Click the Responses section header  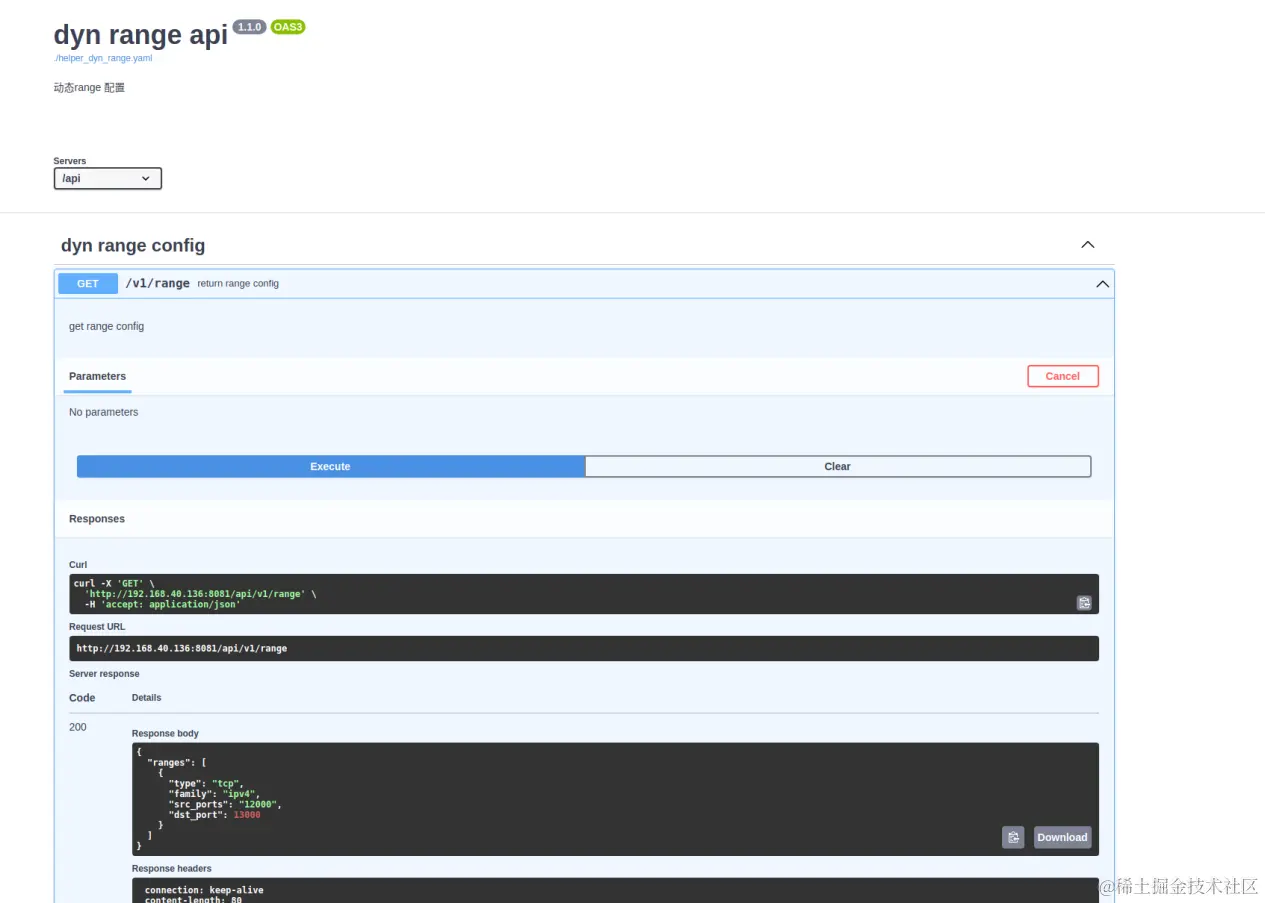[97, 519]
